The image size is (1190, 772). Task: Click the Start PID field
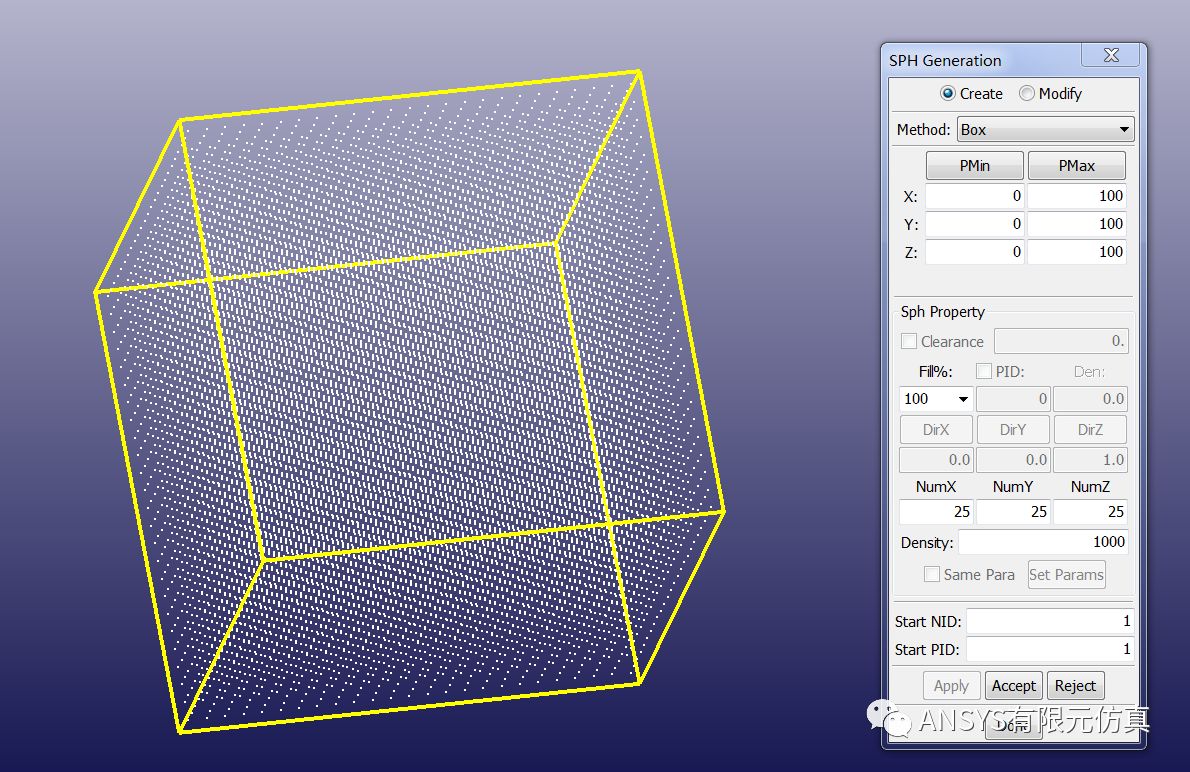point(1050,649)
